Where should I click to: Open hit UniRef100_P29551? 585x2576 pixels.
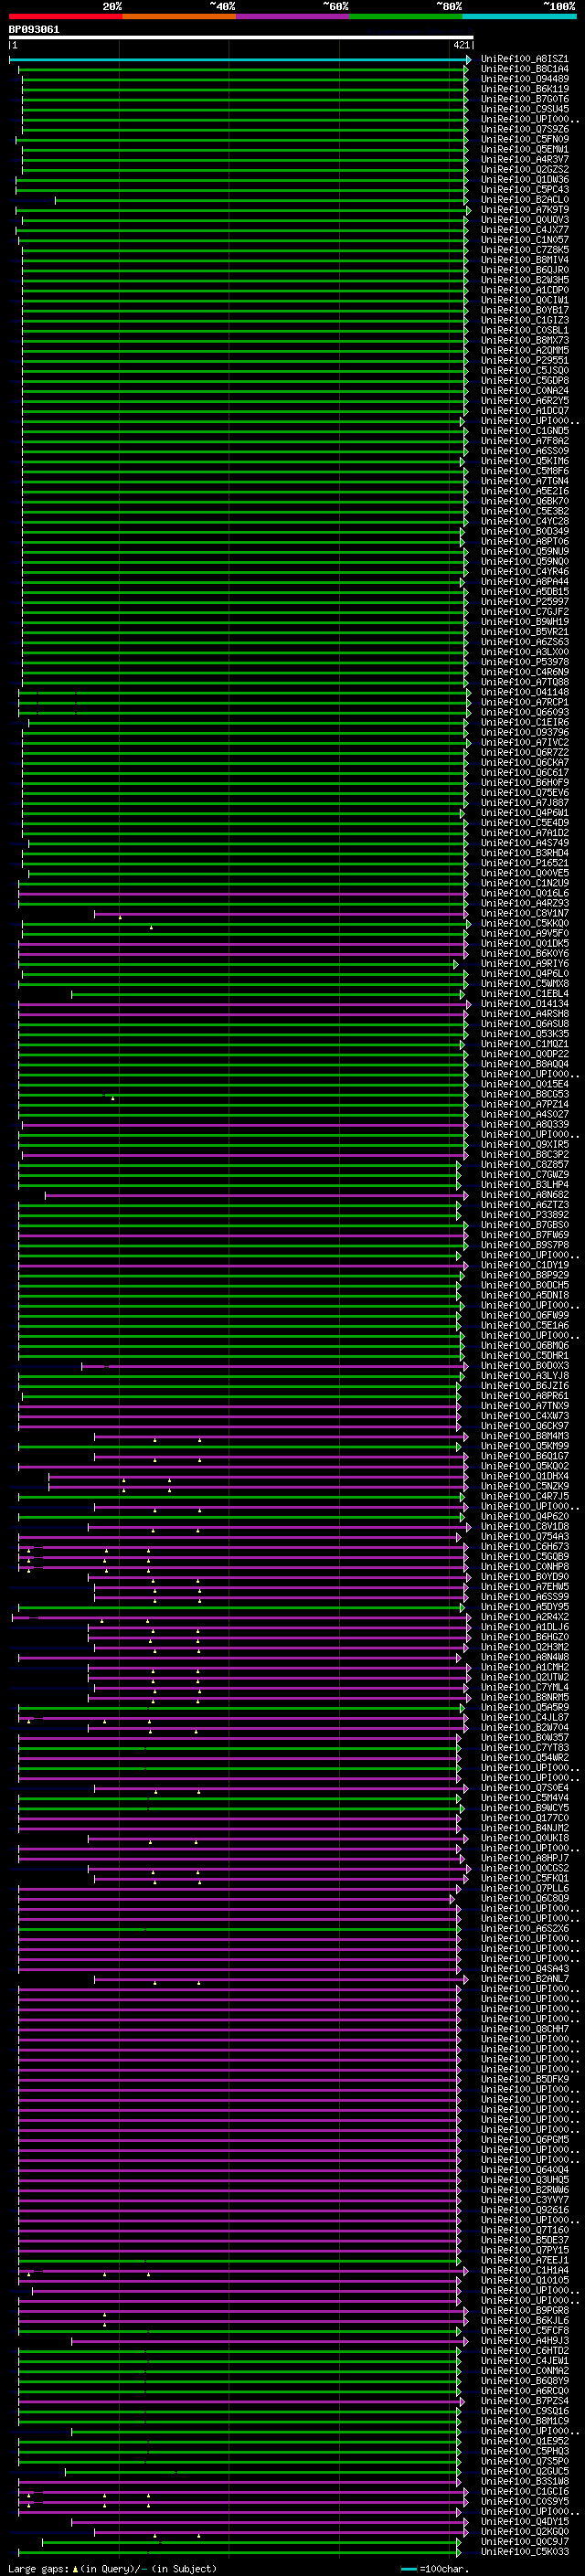click(x=524, y=361)
